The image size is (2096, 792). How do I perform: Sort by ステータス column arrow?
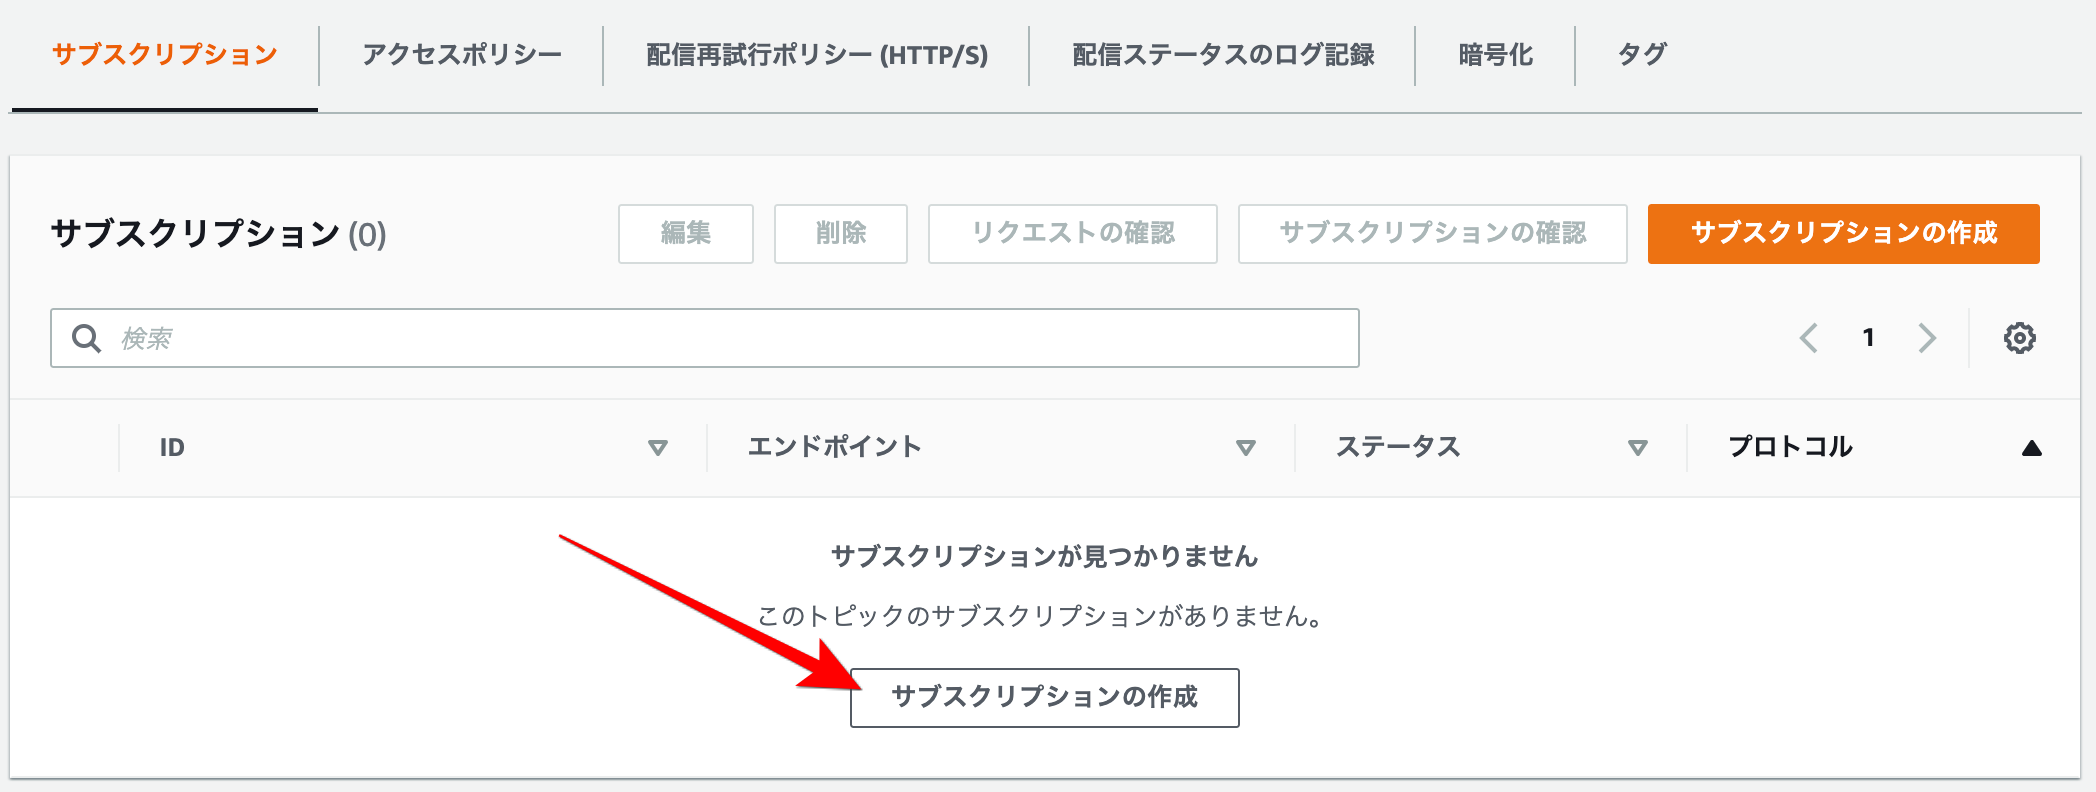(1637, 448)
